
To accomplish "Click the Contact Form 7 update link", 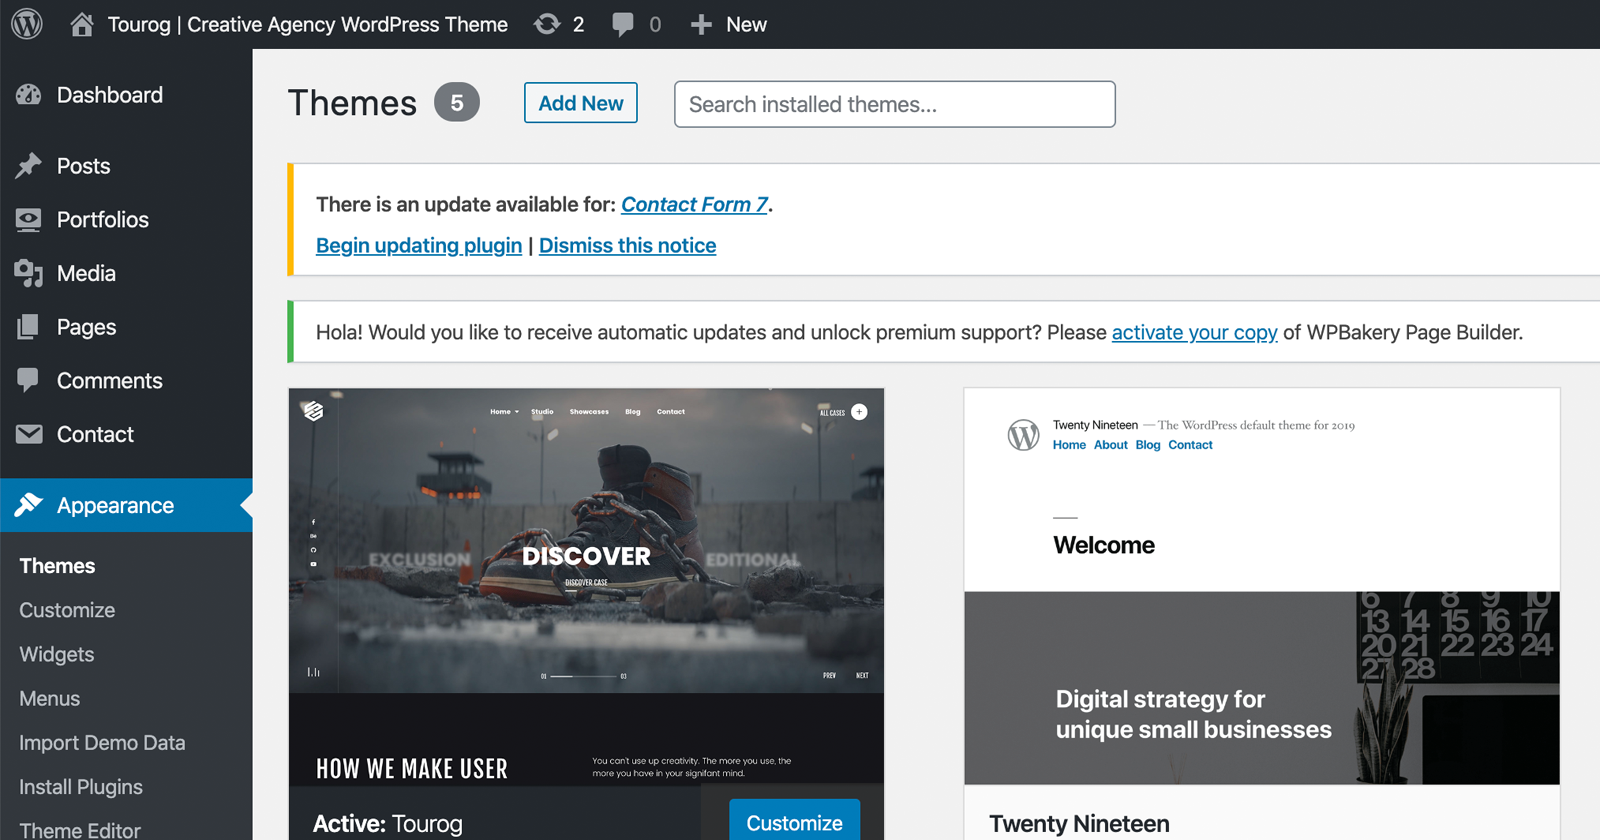I will pos(694,204).
